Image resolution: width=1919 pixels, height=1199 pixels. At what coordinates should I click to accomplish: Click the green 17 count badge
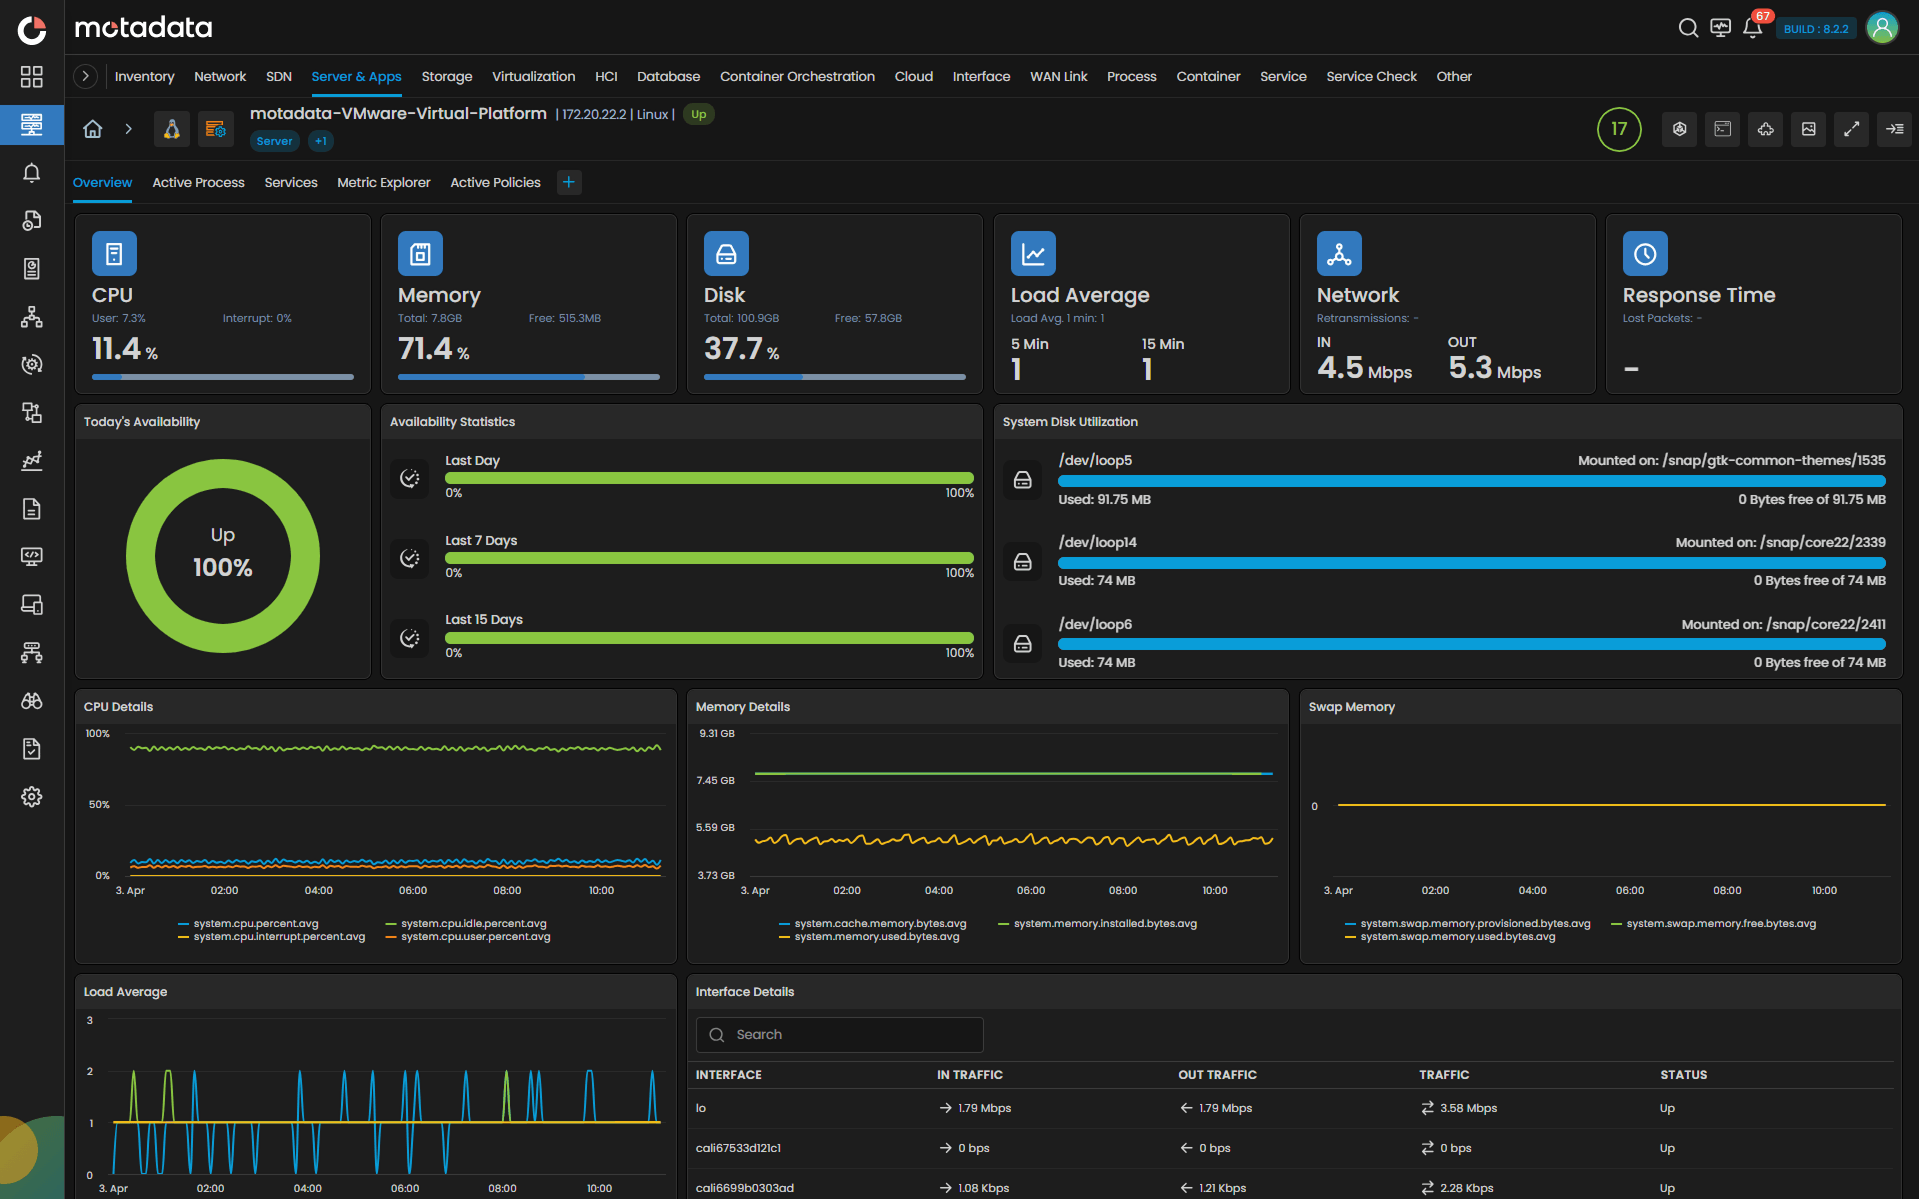(1619, 129)
